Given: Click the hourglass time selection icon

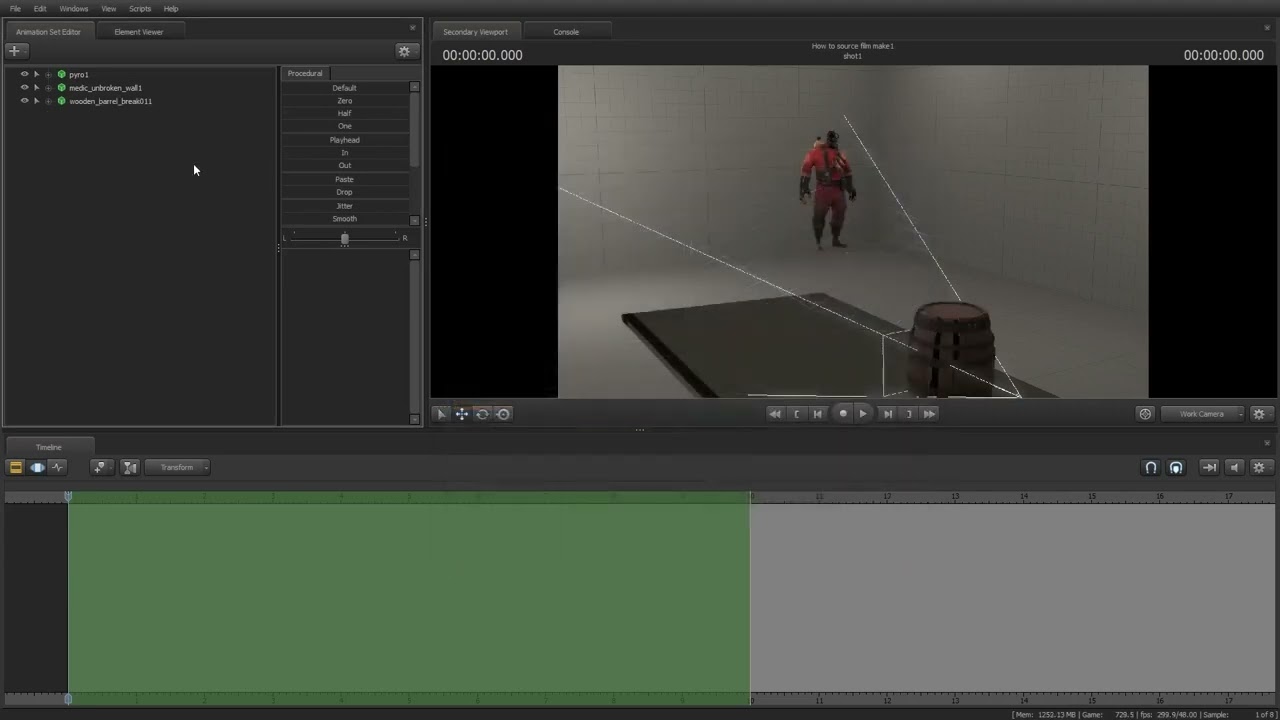Looking at the screenshot, I should tap(129, 467).
